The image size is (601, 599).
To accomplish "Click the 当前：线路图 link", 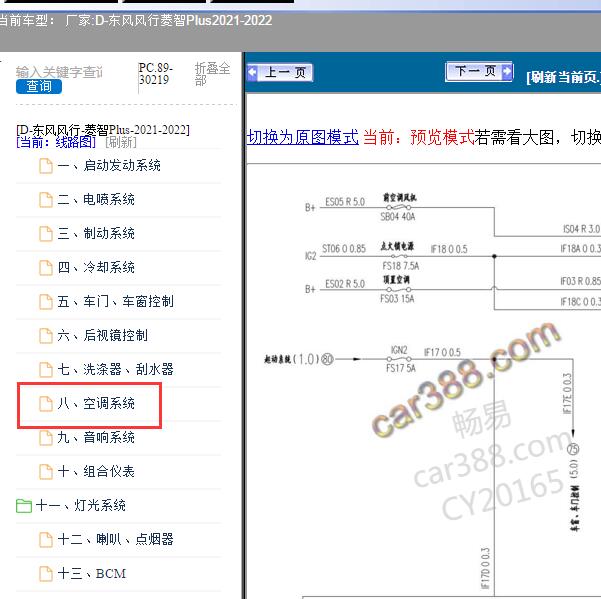I will (56, 143).
